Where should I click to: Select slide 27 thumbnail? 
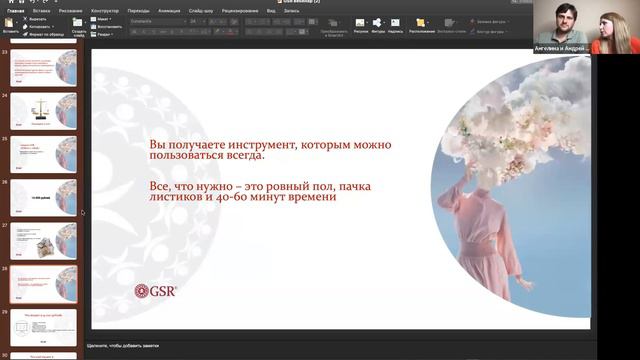[43, 241]
